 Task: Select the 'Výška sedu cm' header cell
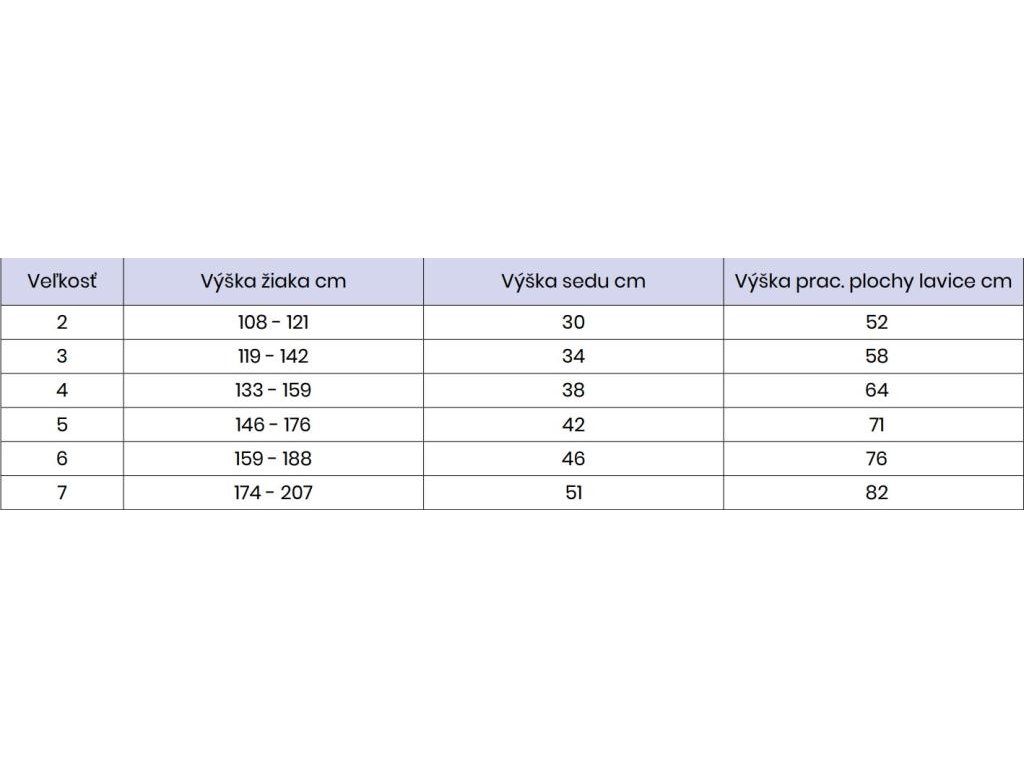coord(573,281)
